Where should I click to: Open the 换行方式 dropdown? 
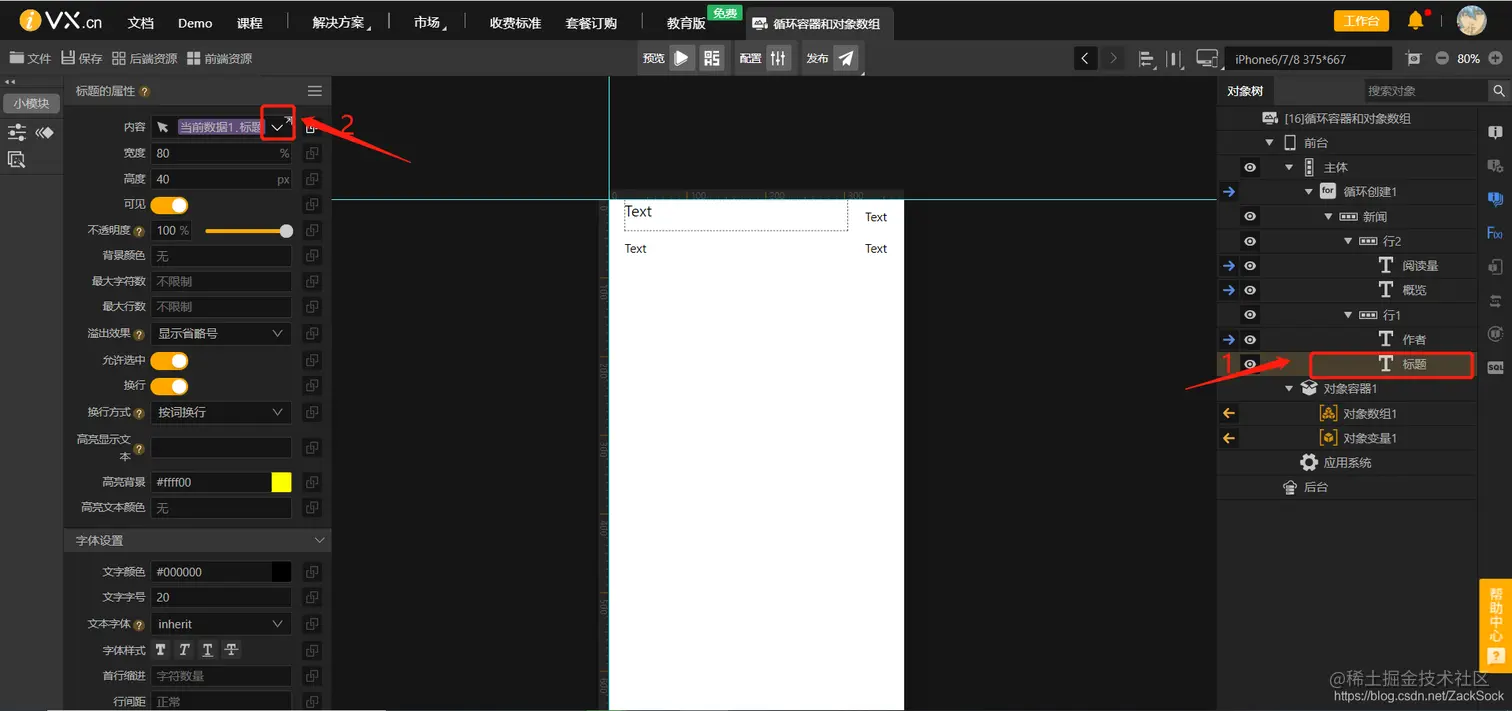pyautogui.click(x=221, y=412)
